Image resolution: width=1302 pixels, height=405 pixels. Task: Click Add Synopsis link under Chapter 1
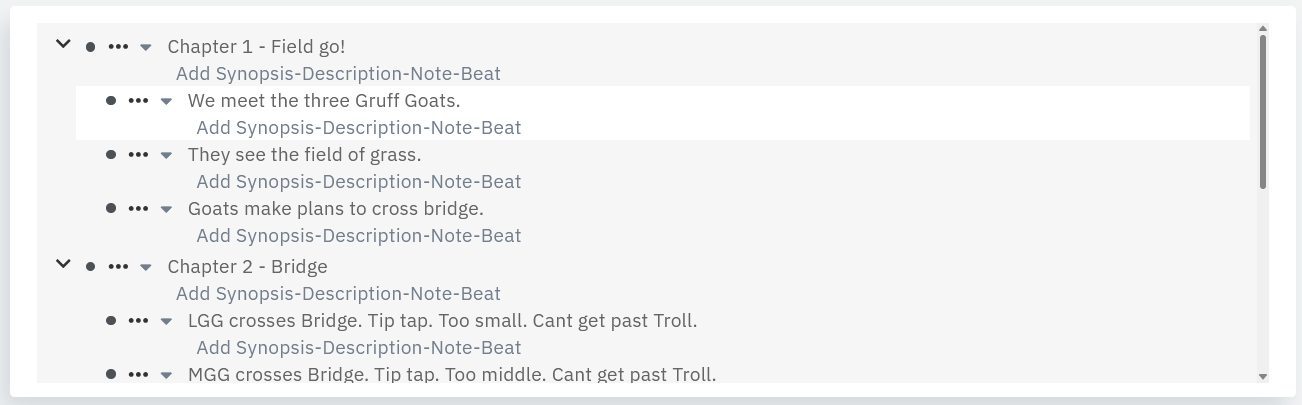point(338,73)
